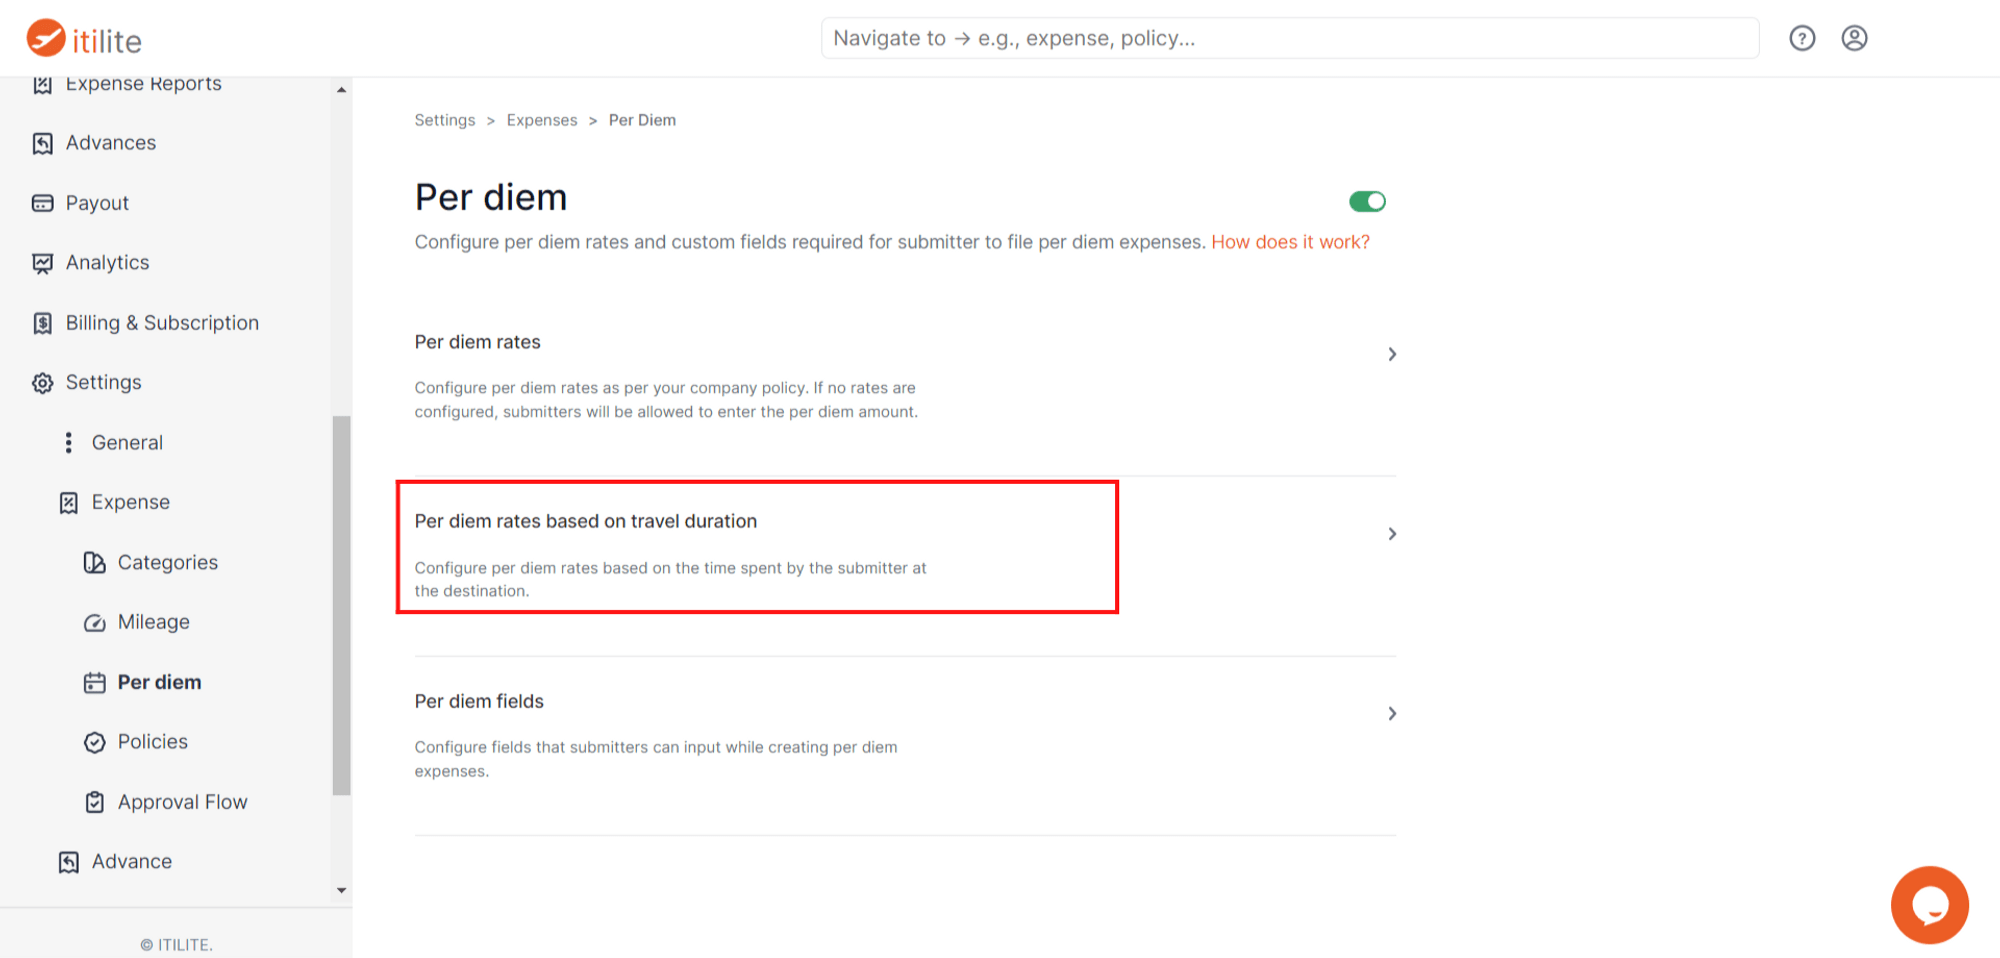
Task: Click the Navigate to search field
Action: pos(1289,38)
